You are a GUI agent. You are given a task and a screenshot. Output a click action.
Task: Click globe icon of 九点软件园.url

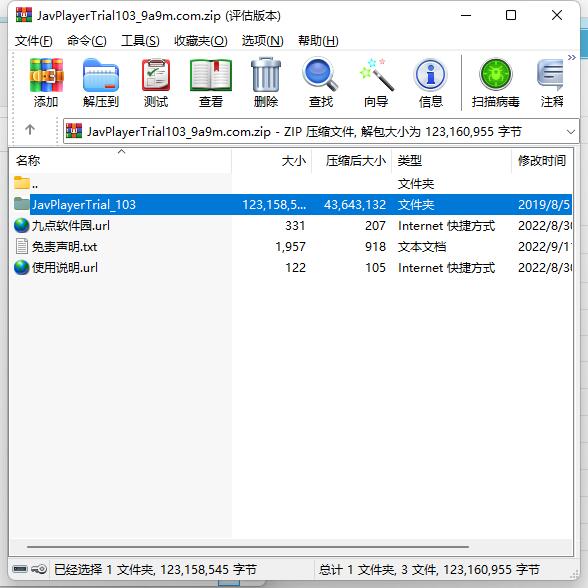(x=22, y=225)
